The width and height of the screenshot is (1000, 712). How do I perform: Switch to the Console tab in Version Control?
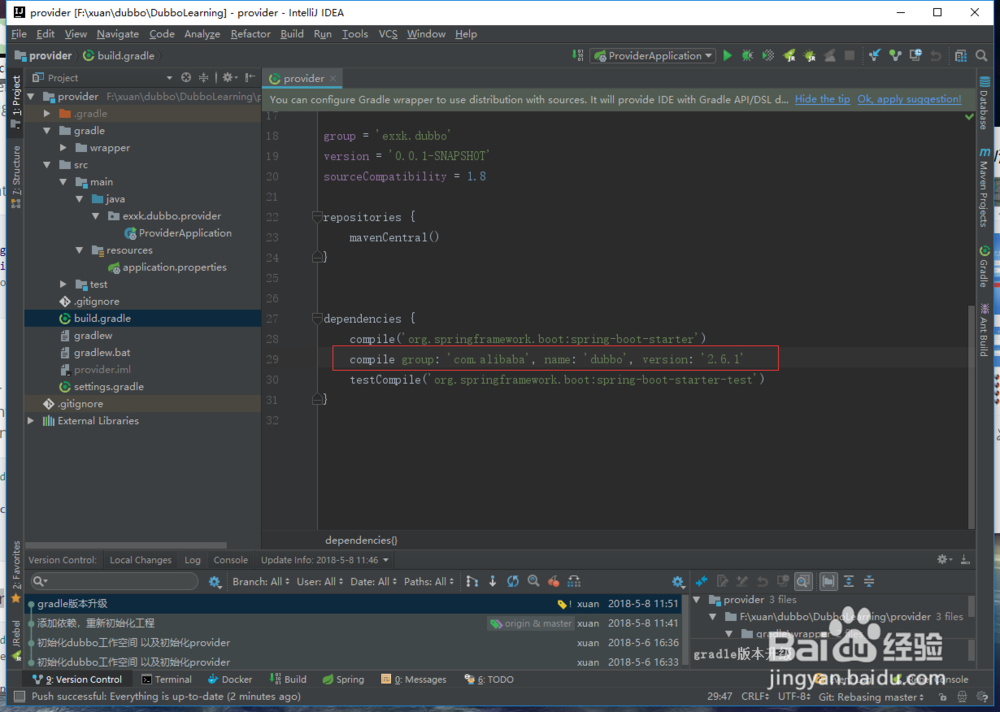[x=230, y=560]
